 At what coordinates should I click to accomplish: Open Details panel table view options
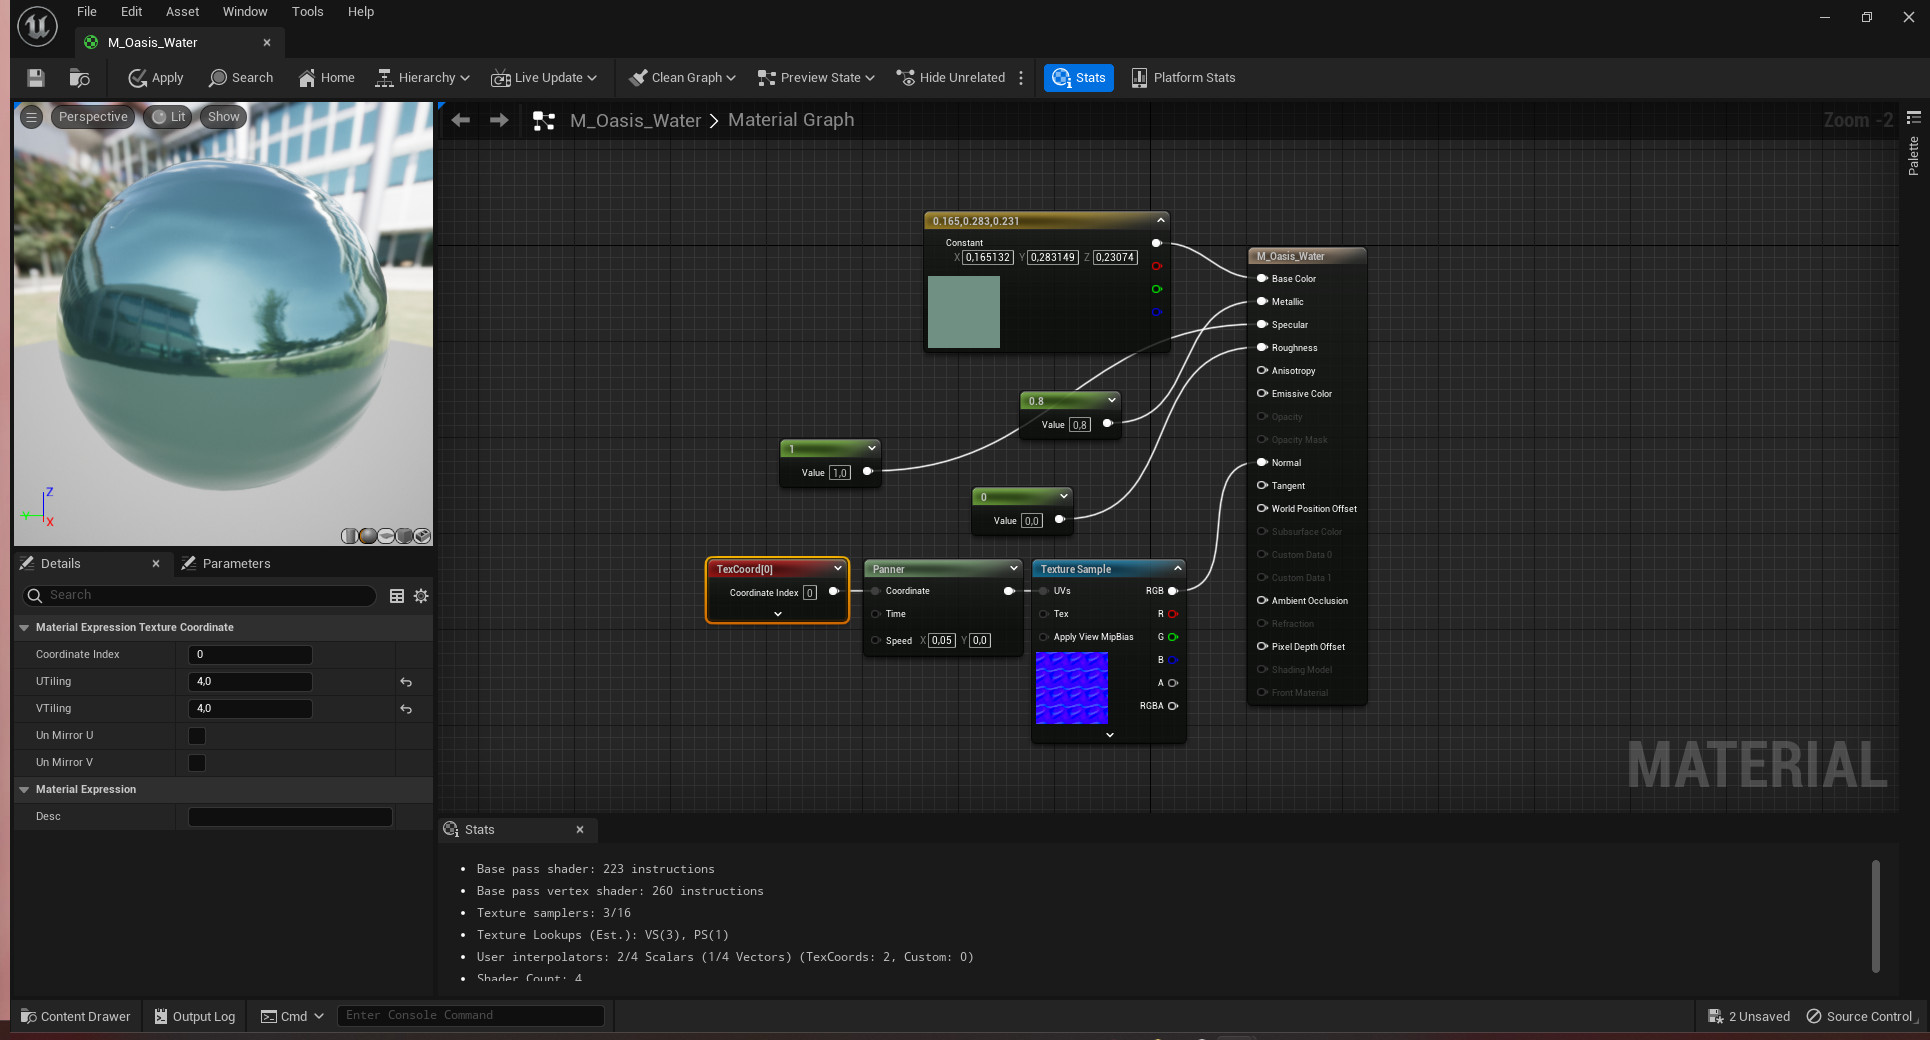click(x=397, y=596)
